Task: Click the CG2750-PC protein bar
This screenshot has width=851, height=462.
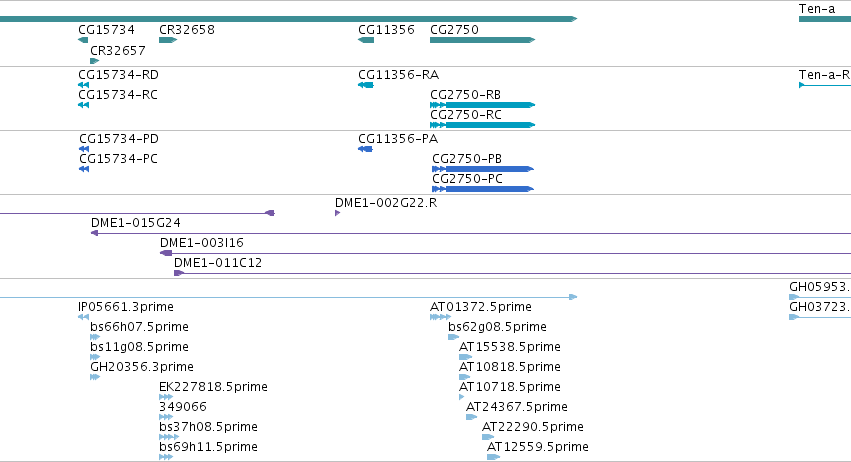Action: (x=483, y=189)
